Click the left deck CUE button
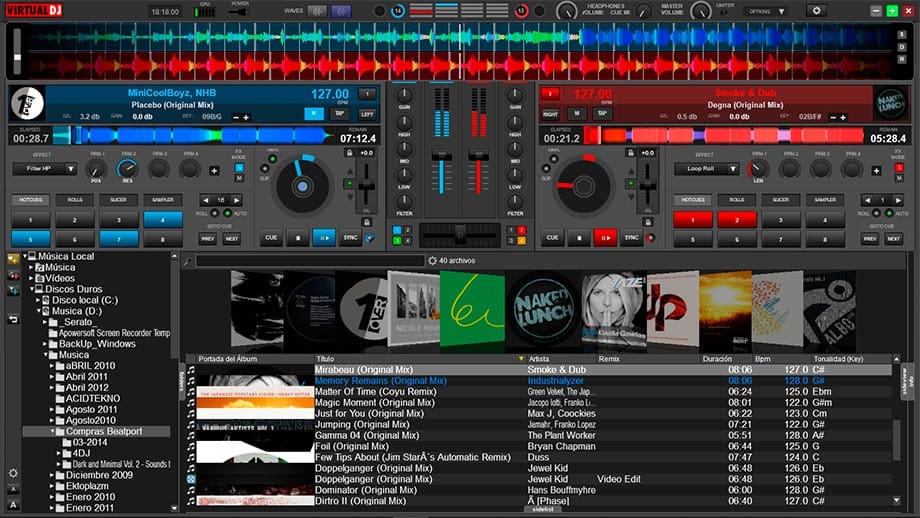This screenshot has height=518, width=920. (x=271, y=238)
